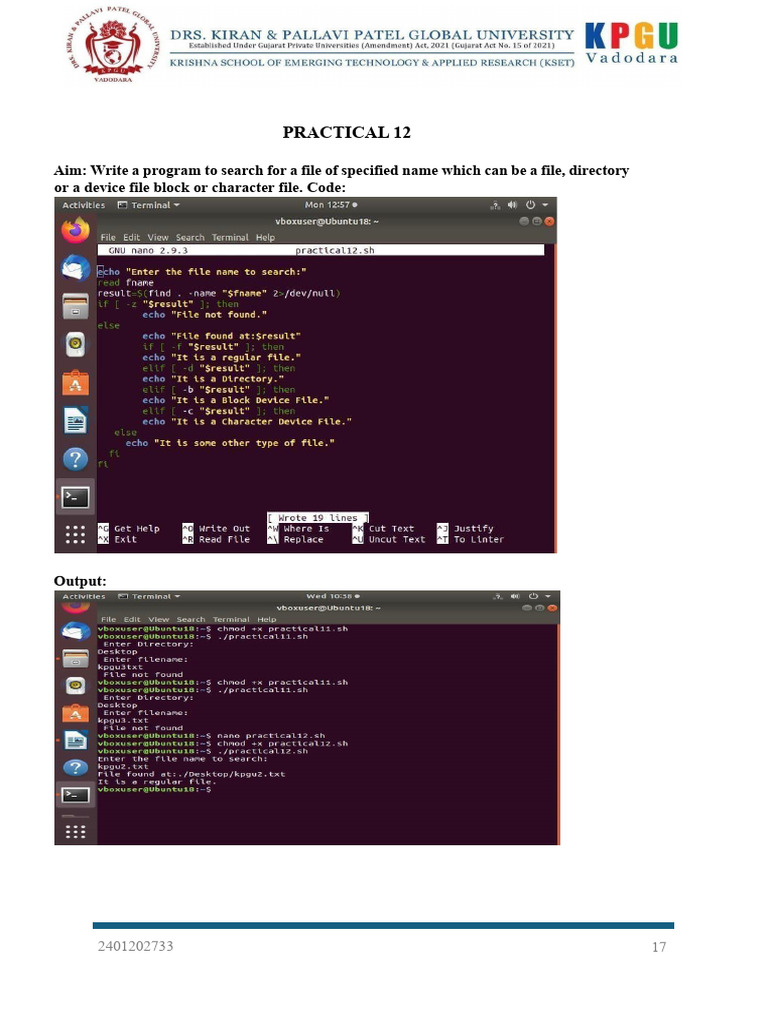Click the university crest emblem
Screen dimensions: 768x1024
click(x=112, y=46)
